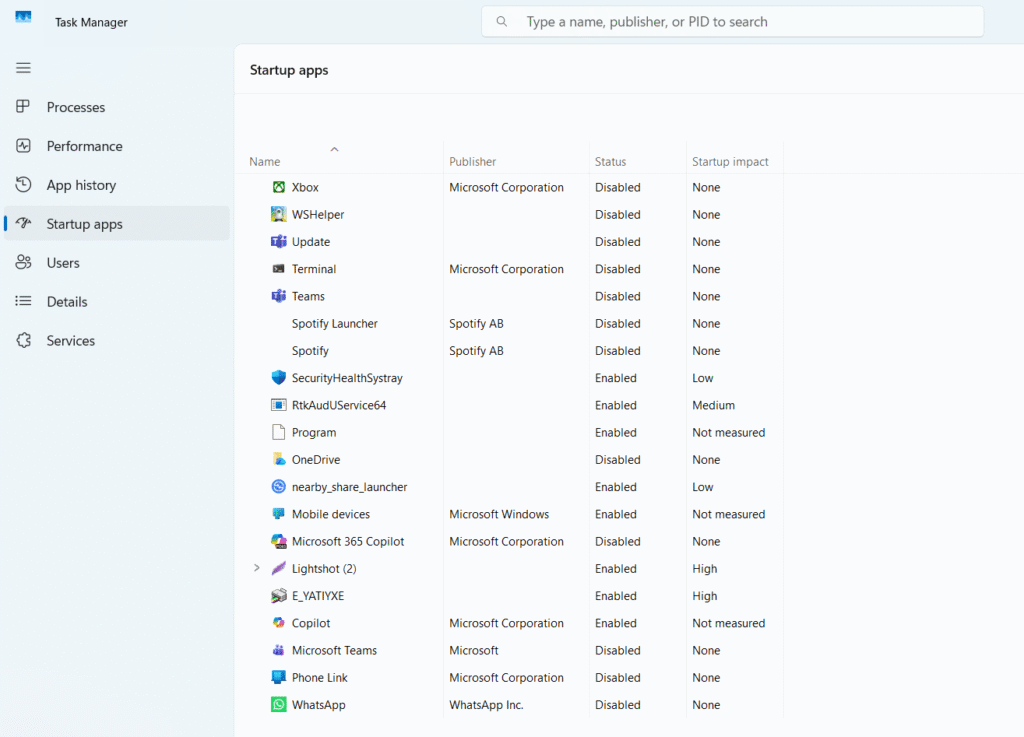
Task: Expand the Lightshot (2) group
Action: tap(257, 568)
